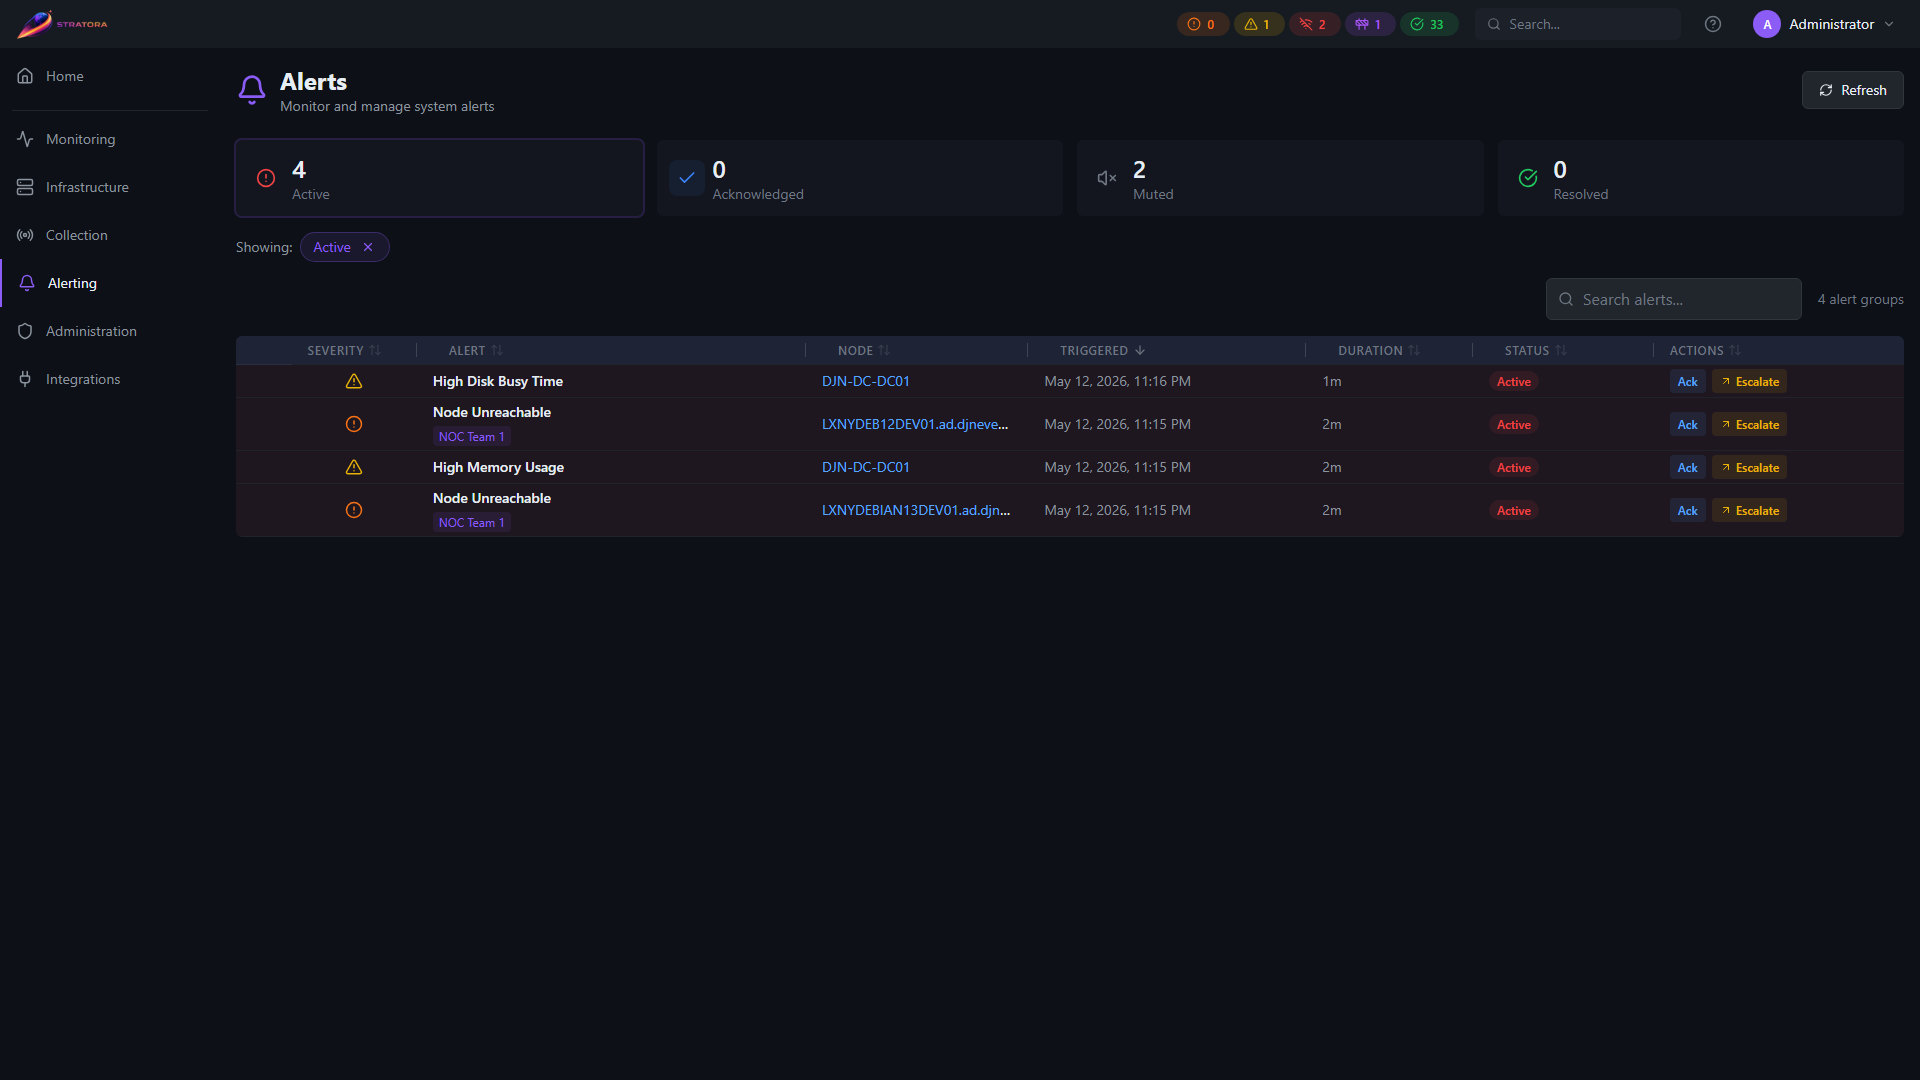The width and height of the screenshot is (1920, 1080).
Task: Escalate the LXNYDEB12DEV01 unreachable alert
Action: 1749,424
